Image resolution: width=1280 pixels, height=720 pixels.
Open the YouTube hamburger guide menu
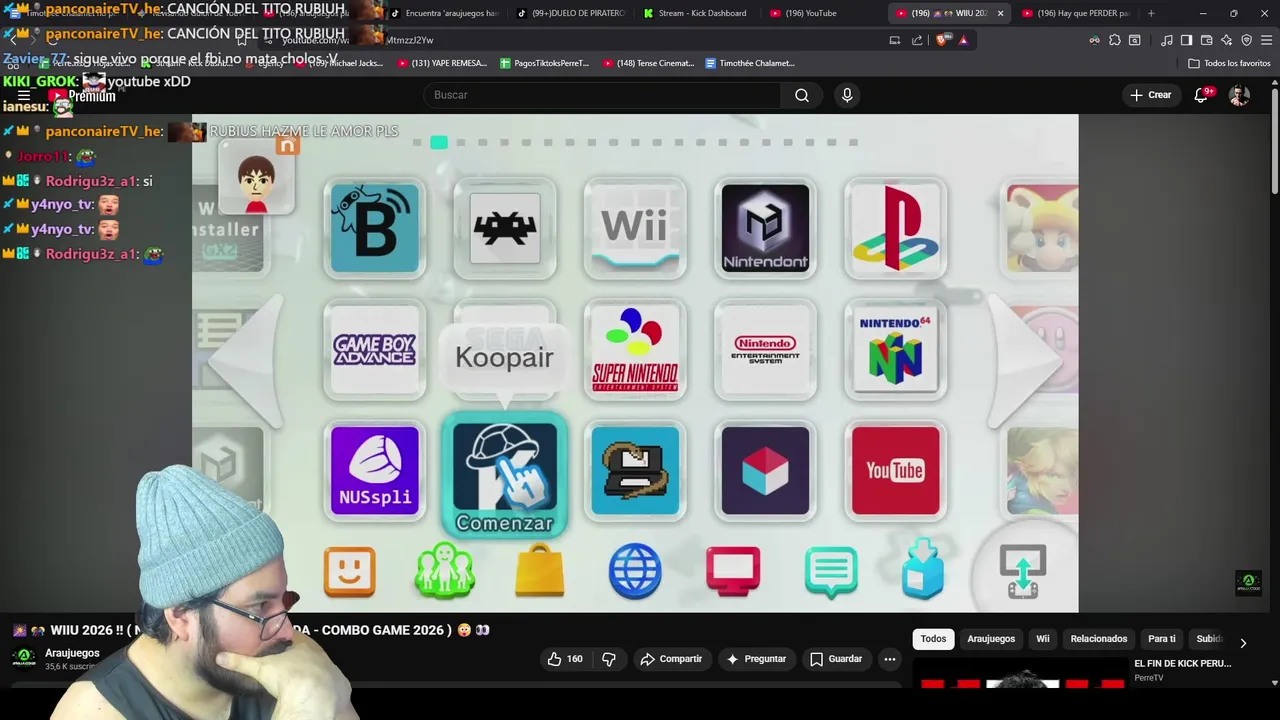tap(23, 96)
